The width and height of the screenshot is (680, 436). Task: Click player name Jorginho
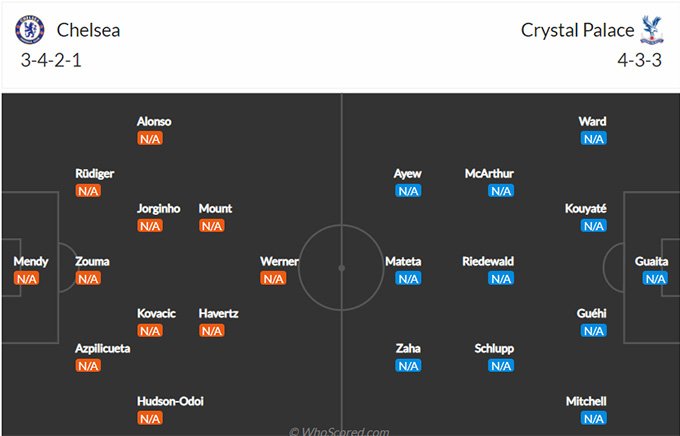tap(158, 209)
